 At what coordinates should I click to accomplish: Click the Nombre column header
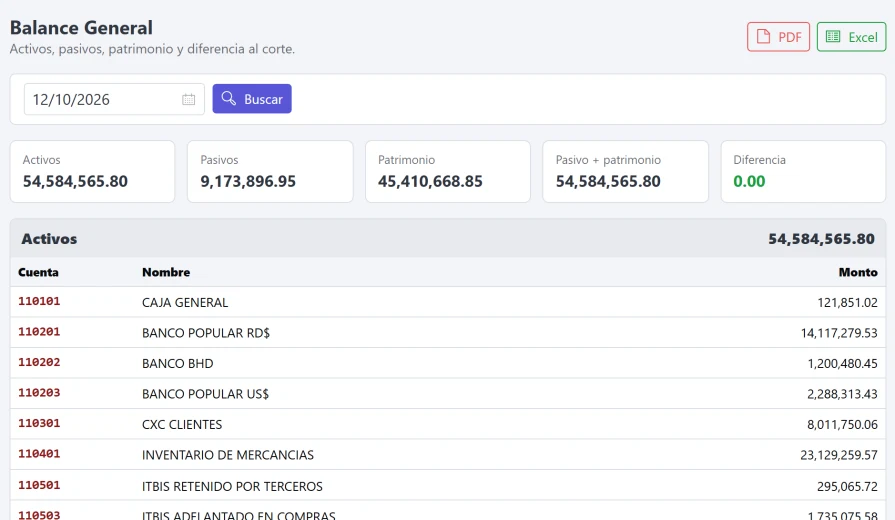[166, 272]
